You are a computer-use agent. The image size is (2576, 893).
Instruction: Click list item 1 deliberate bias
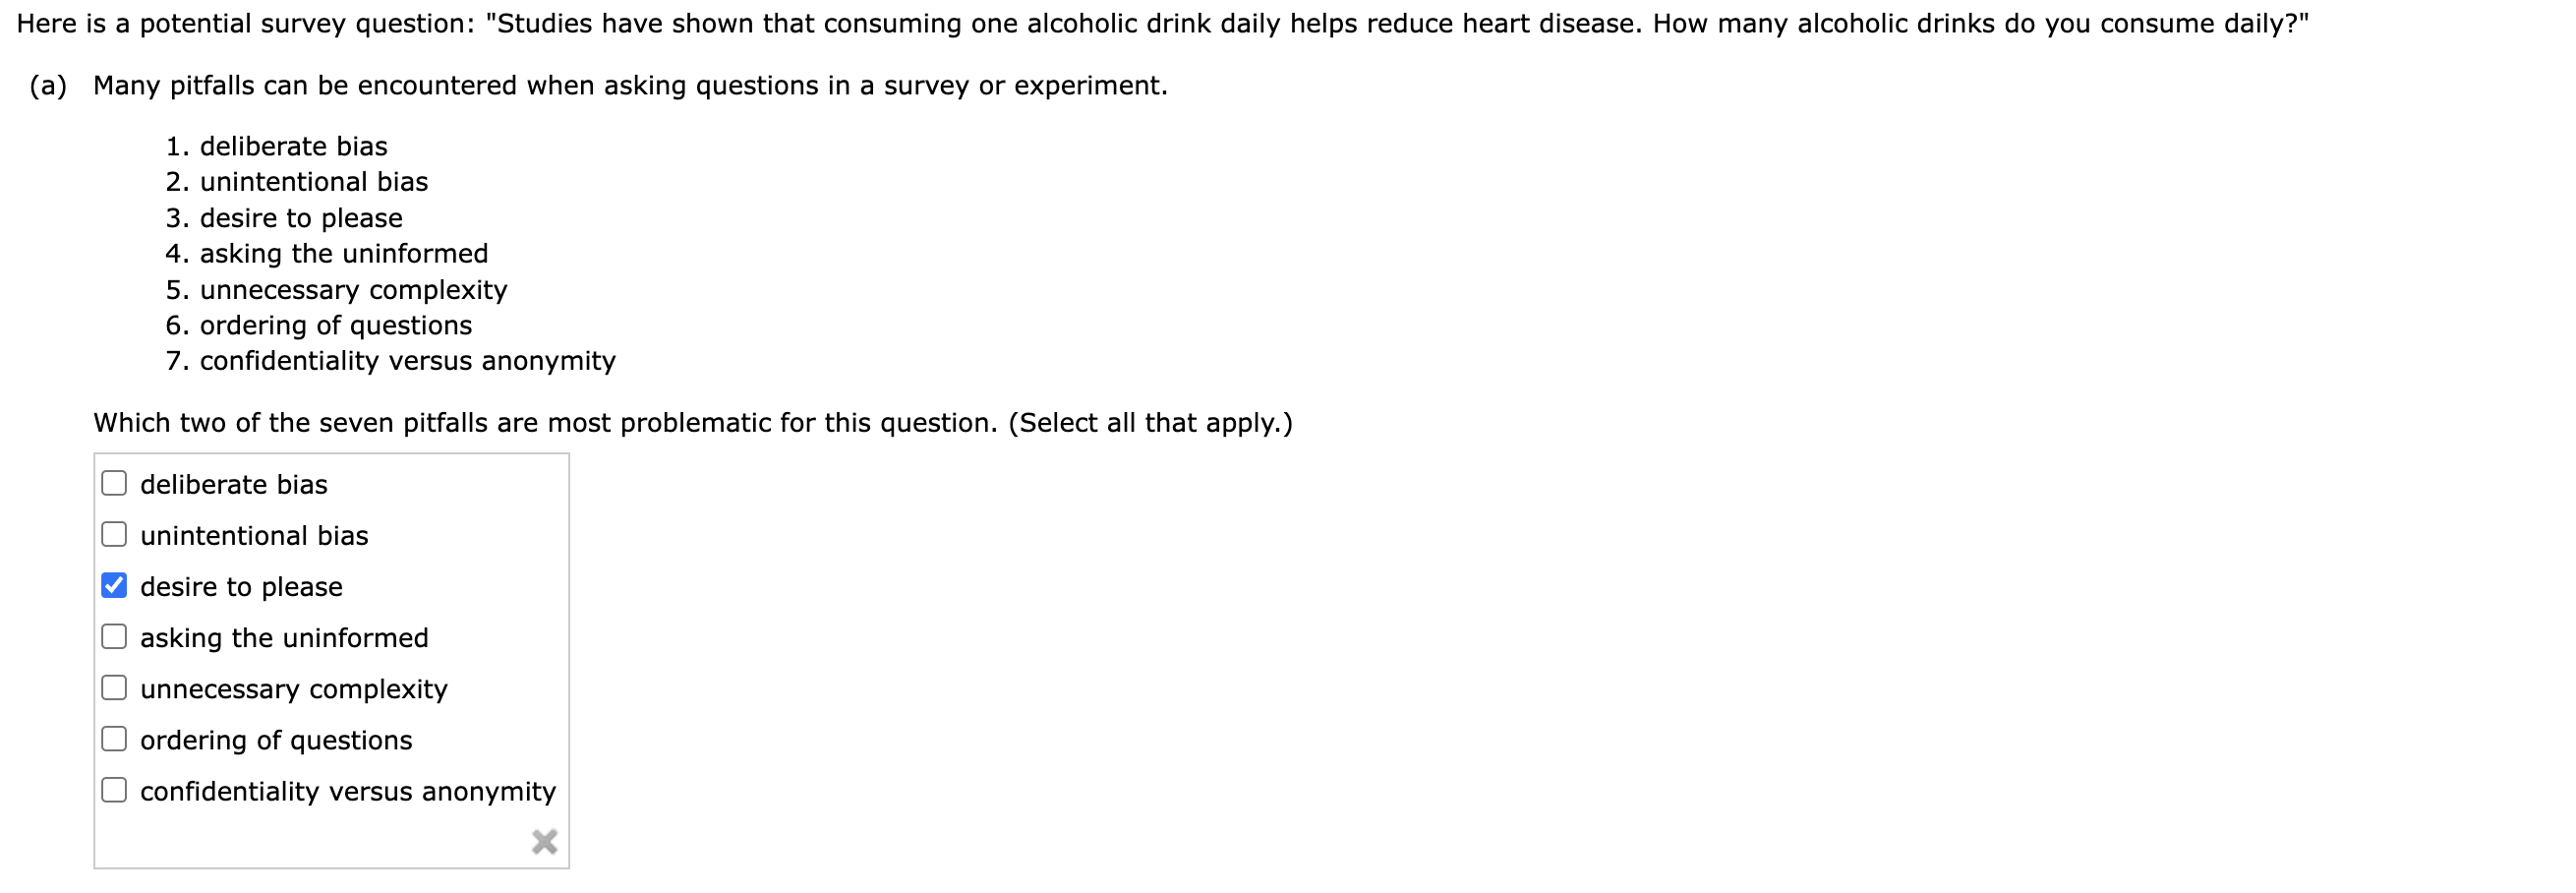276,145
